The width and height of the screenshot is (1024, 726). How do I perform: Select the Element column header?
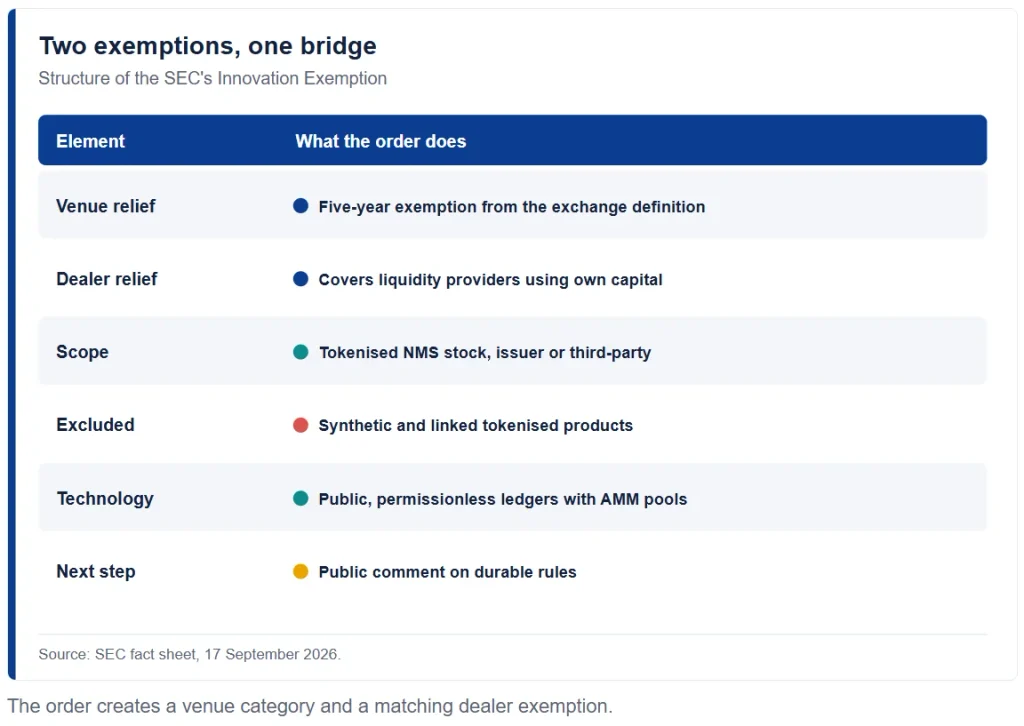(x=90, y=141)
